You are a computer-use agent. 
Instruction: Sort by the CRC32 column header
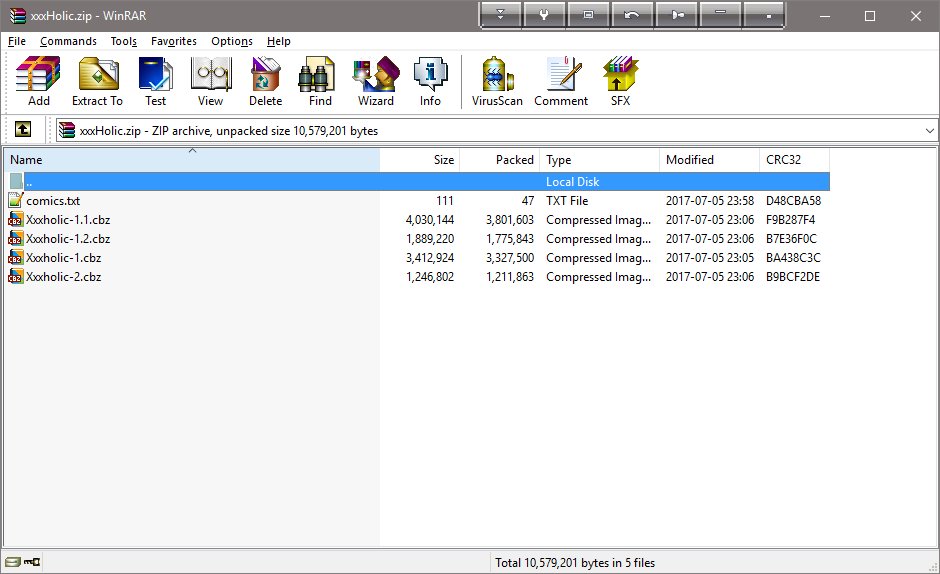[x=794, y=160]
